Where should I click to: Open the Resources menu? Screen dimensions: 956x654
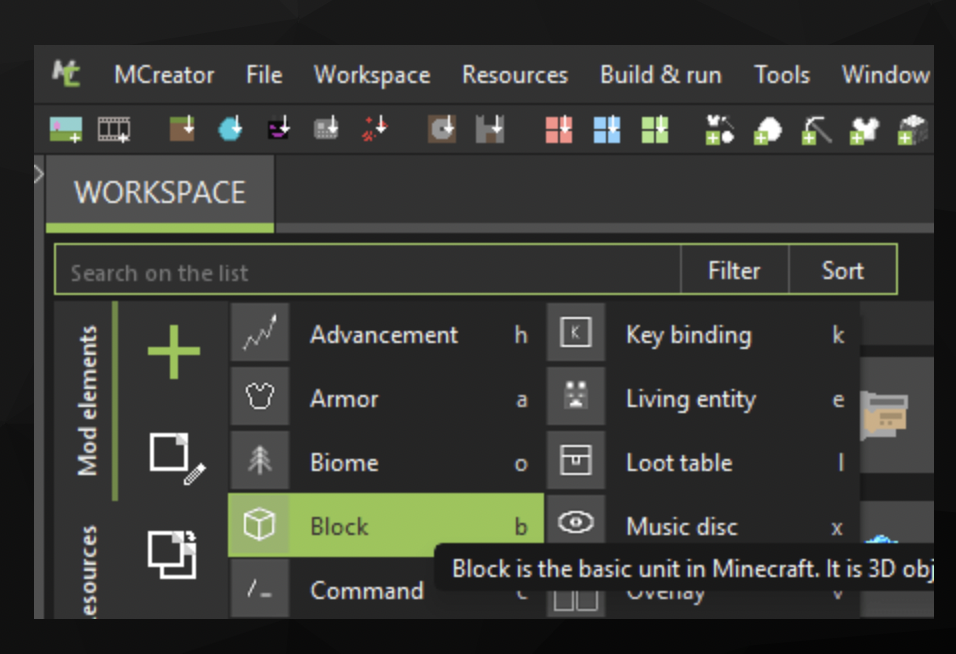click(515, 75)
